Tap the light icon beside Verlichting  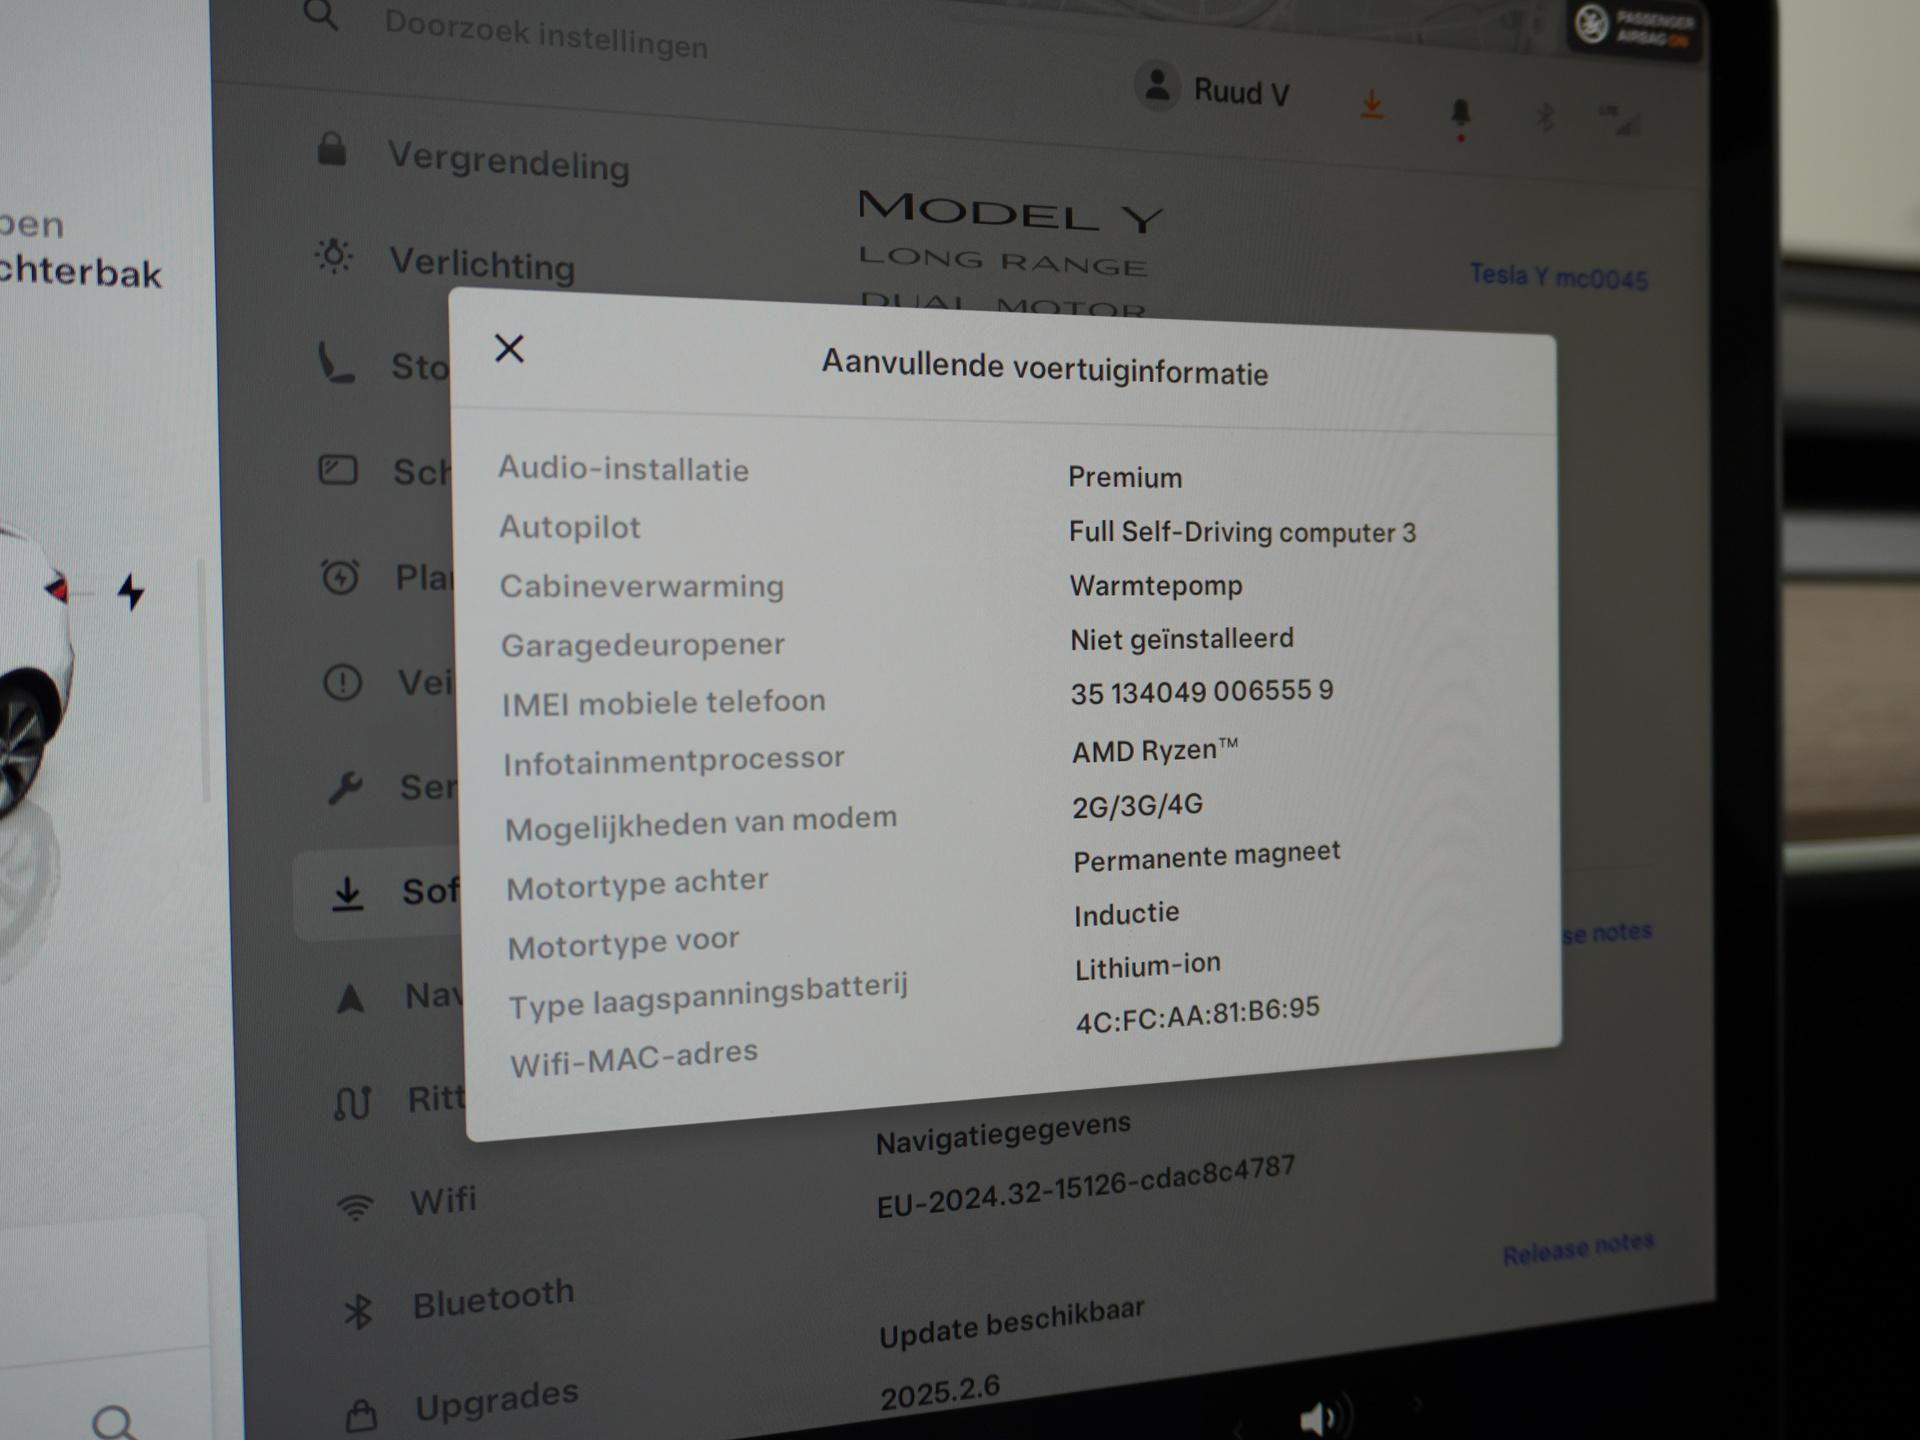coord(334,256)
